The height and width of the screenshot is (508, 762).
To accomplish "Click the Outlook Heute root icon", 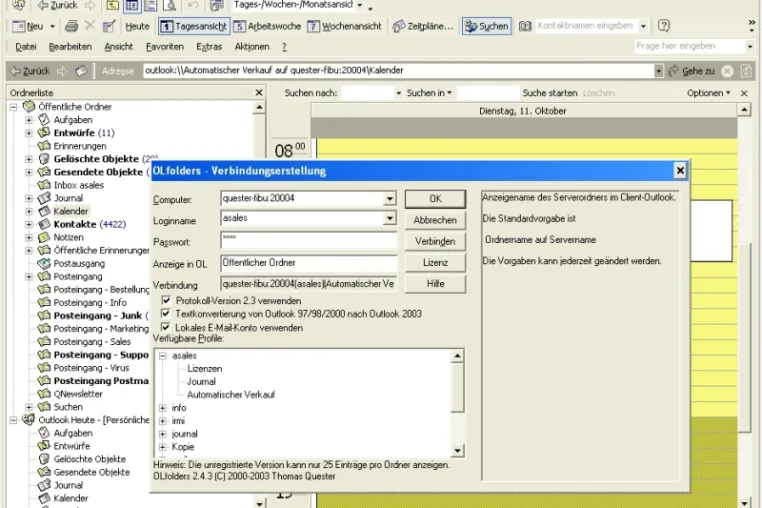I will 29,420.
